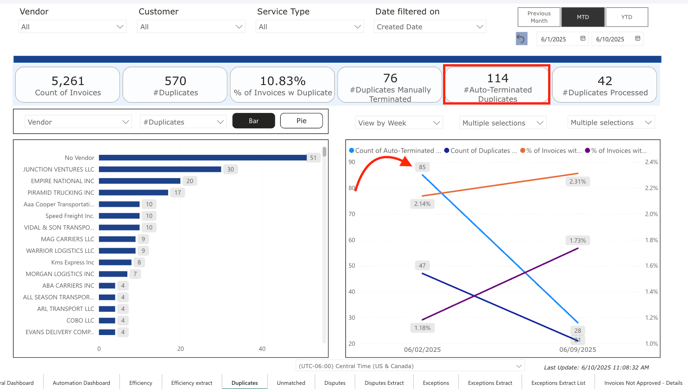
Task: Click the orange % of Invoices legend marker
Action: (523, 150)
